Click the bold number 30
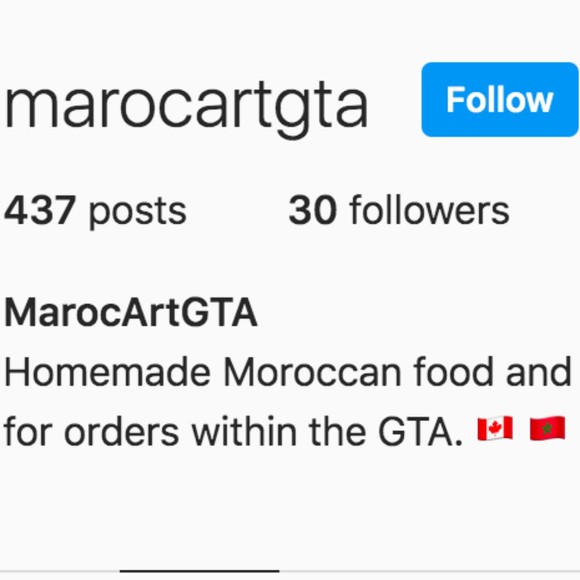Image resolution: width=580 pixels, height=580 pixels. point(313,210)
